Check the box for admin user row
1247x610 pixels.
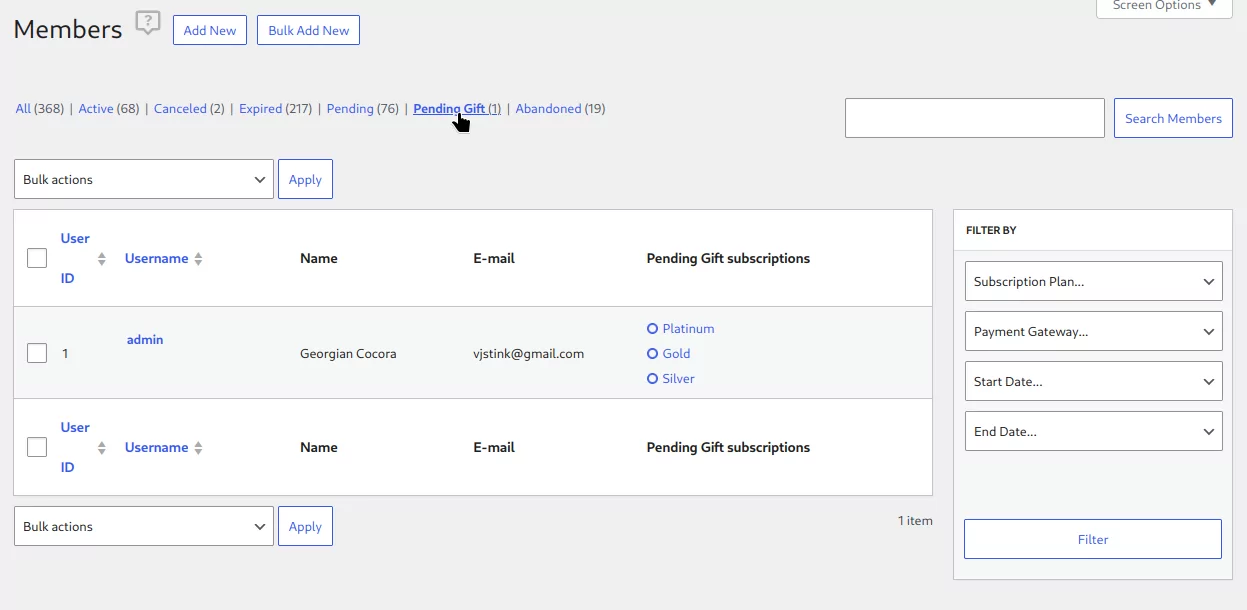(37, 353)
